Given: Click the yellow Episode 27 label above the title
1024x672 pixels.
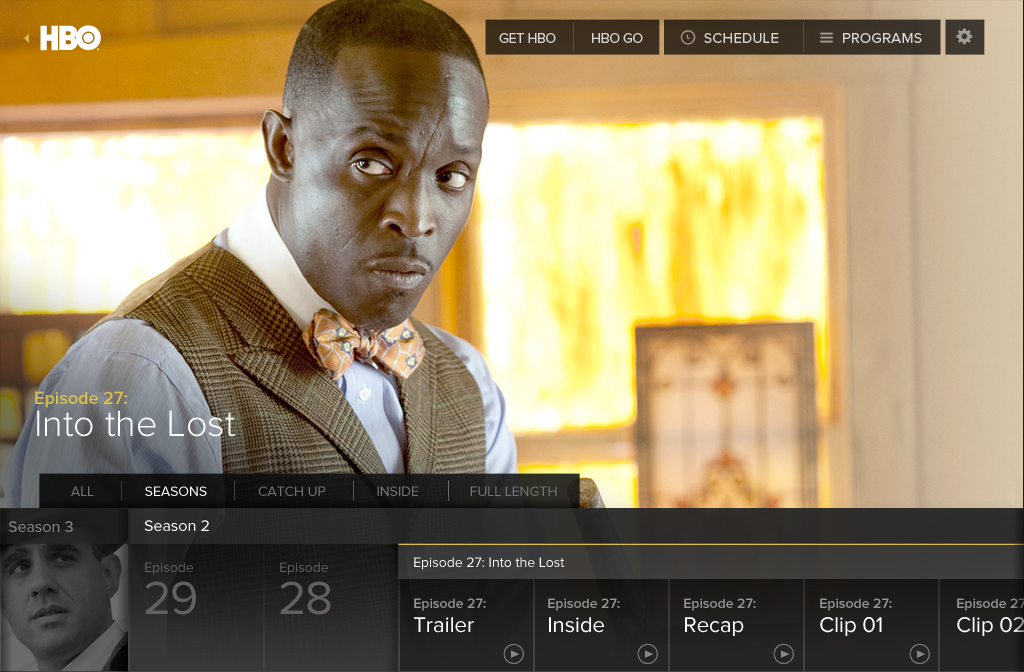Looking at the screenshot, I should 81,398.
